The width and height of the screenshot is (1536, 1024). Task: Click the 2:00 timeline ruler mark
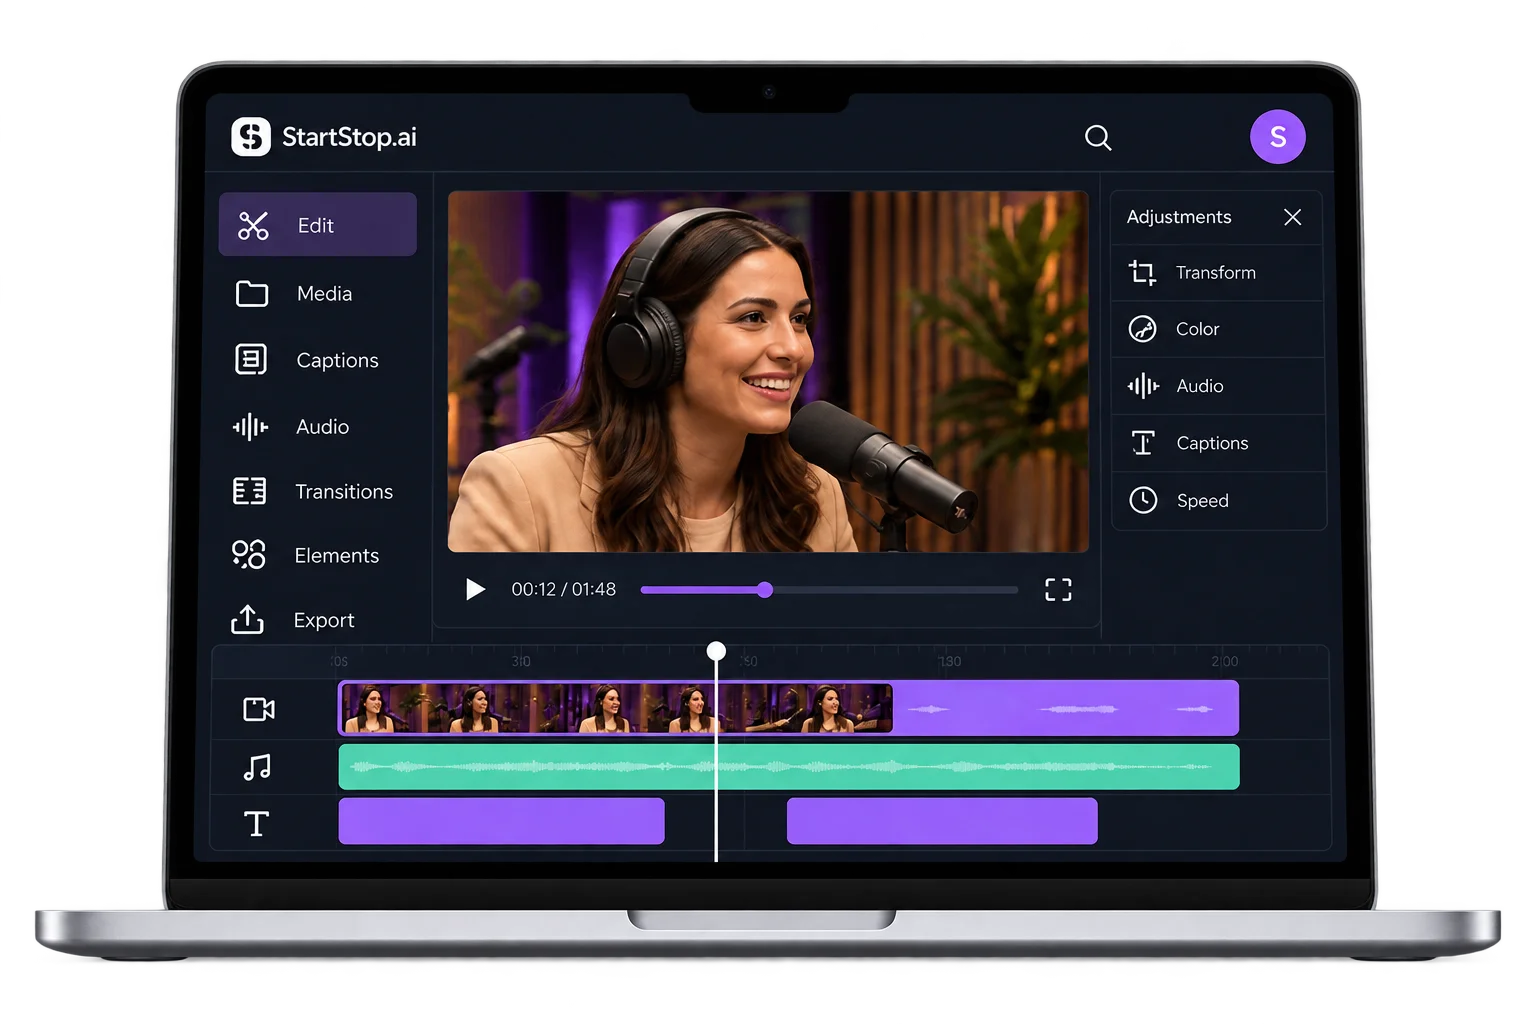1225,662
